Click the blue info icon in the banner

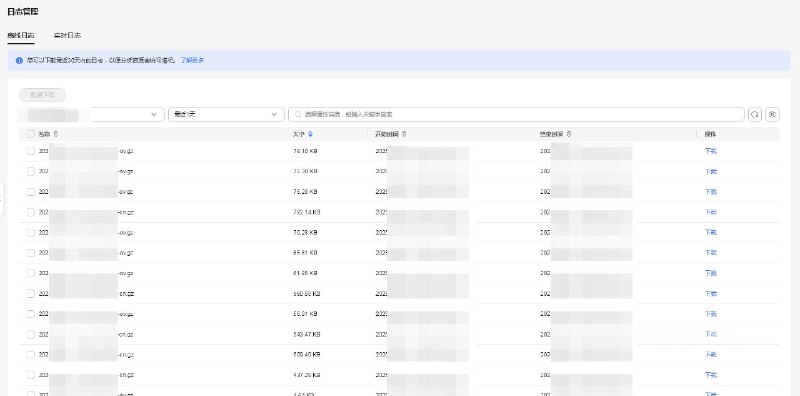(x=19, y=60)
